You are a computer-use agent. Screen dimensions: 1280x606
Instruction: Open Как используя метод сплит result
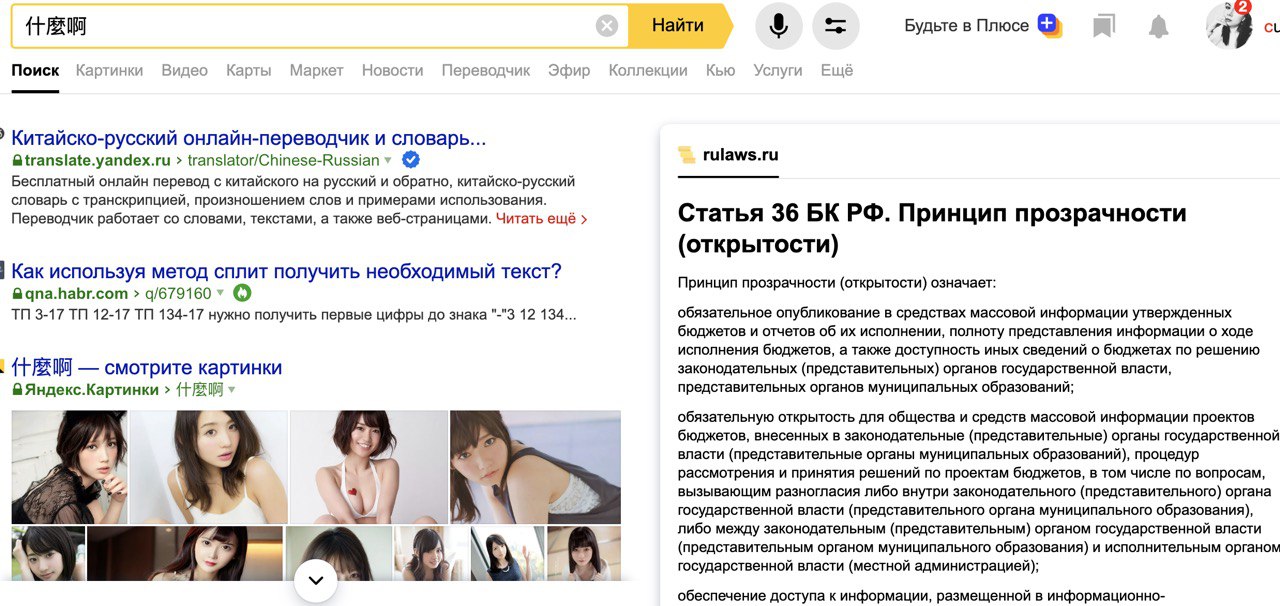[x=286, y=271]
